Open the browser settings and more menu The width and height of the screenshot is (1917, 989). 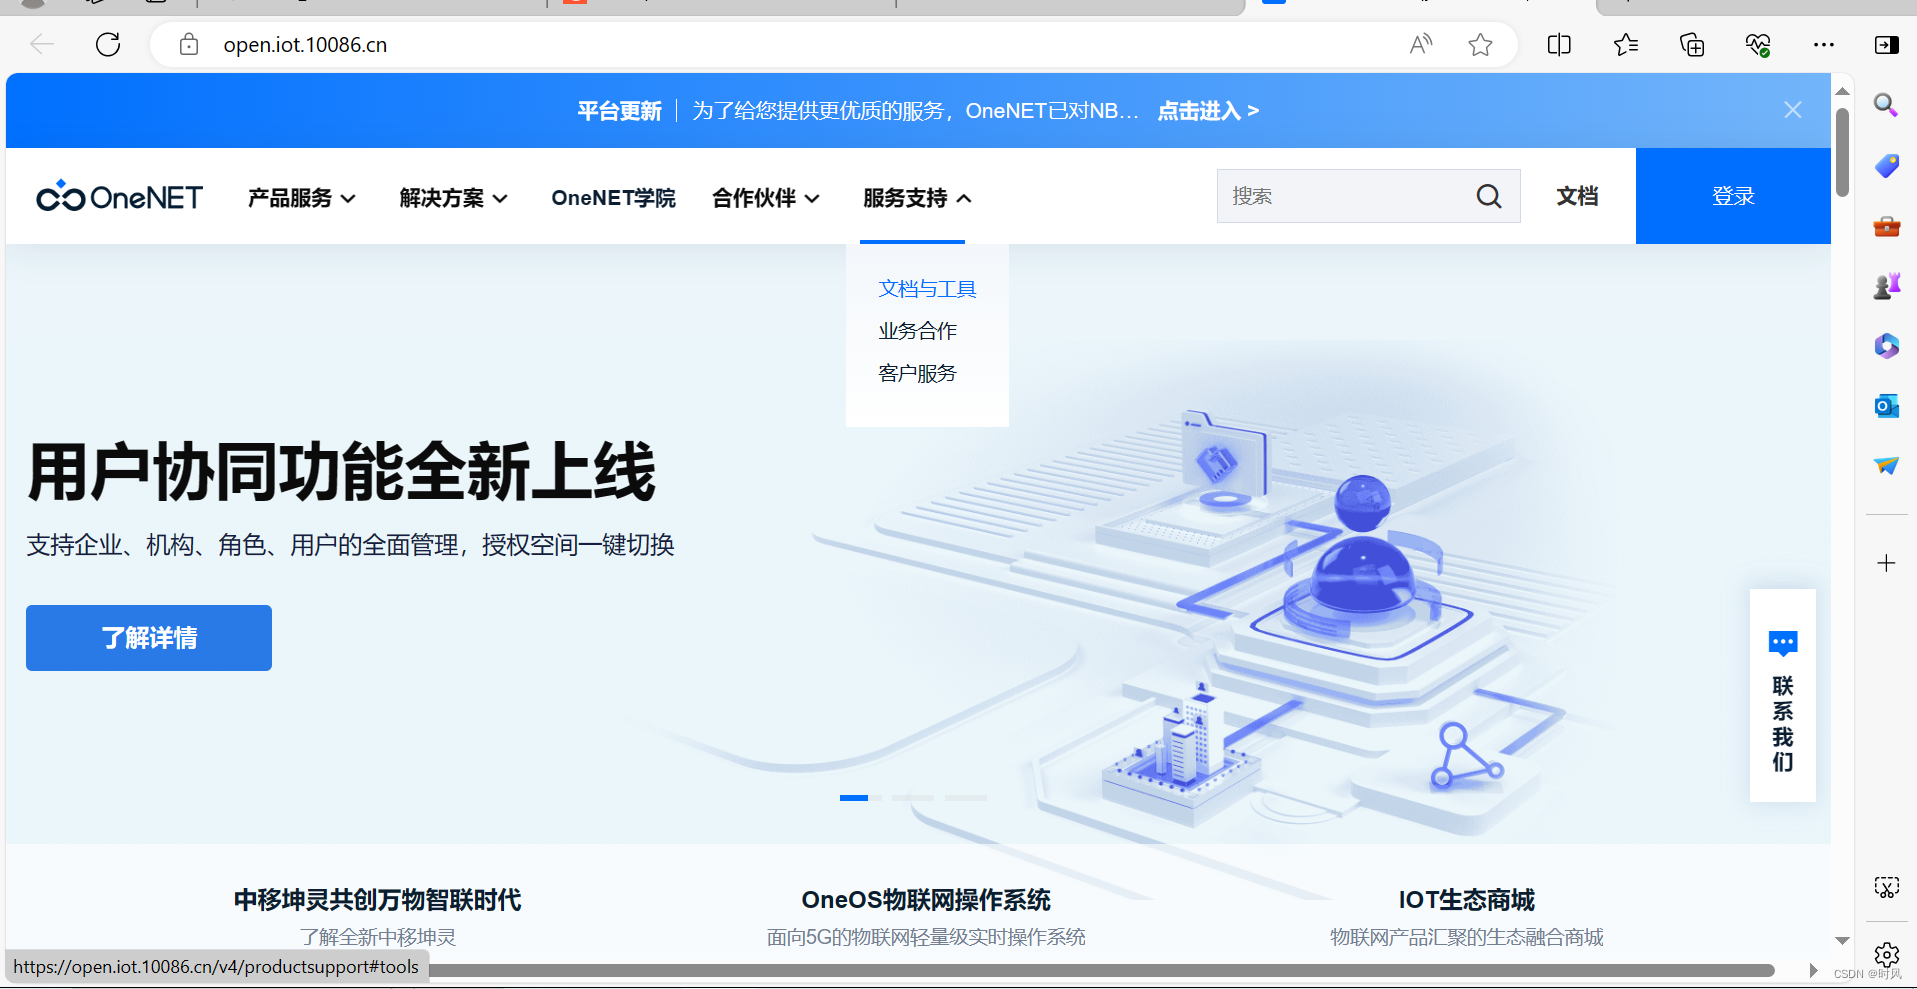[1824, 44]
